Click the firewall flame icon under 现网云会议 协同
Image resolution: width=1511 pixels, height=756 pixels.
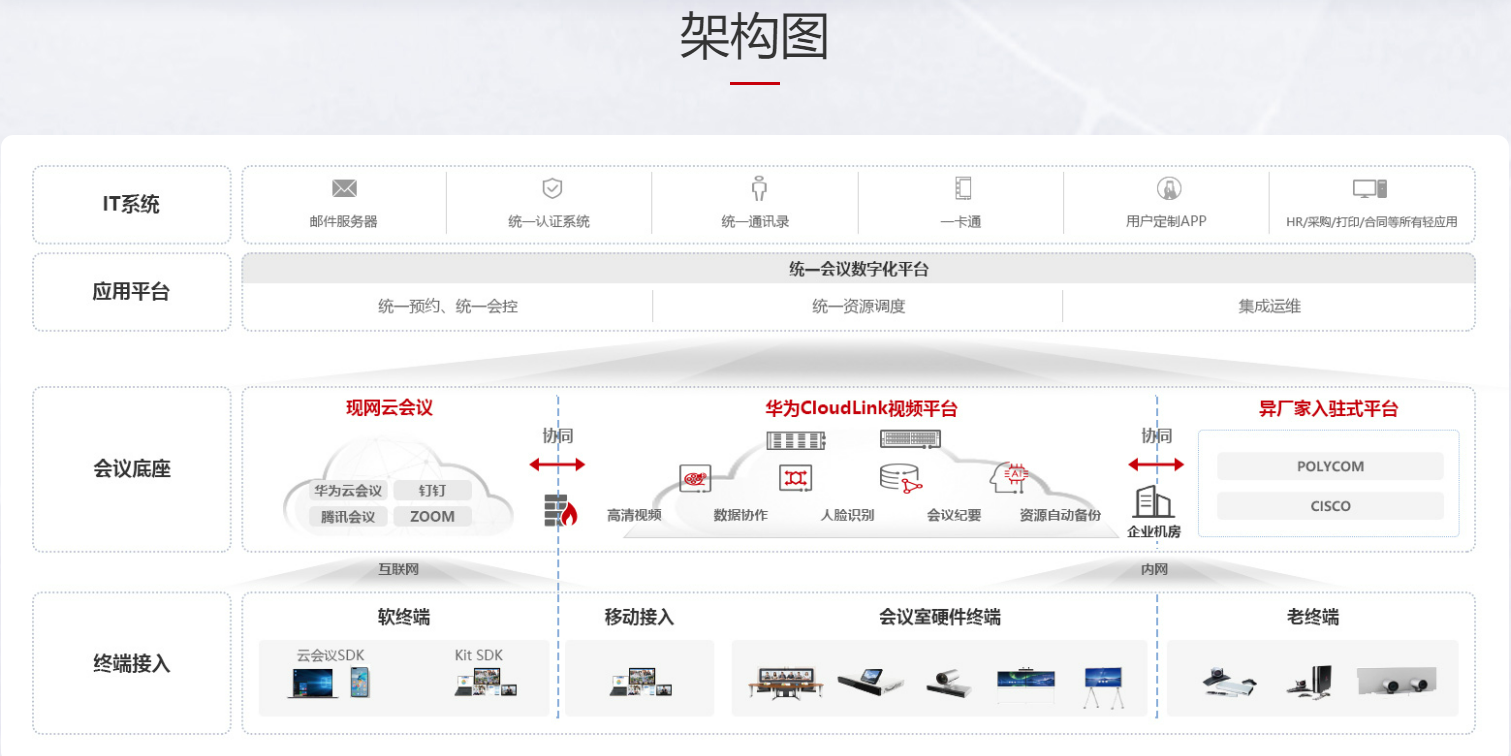pyautogui.click(x=561, y=510)
